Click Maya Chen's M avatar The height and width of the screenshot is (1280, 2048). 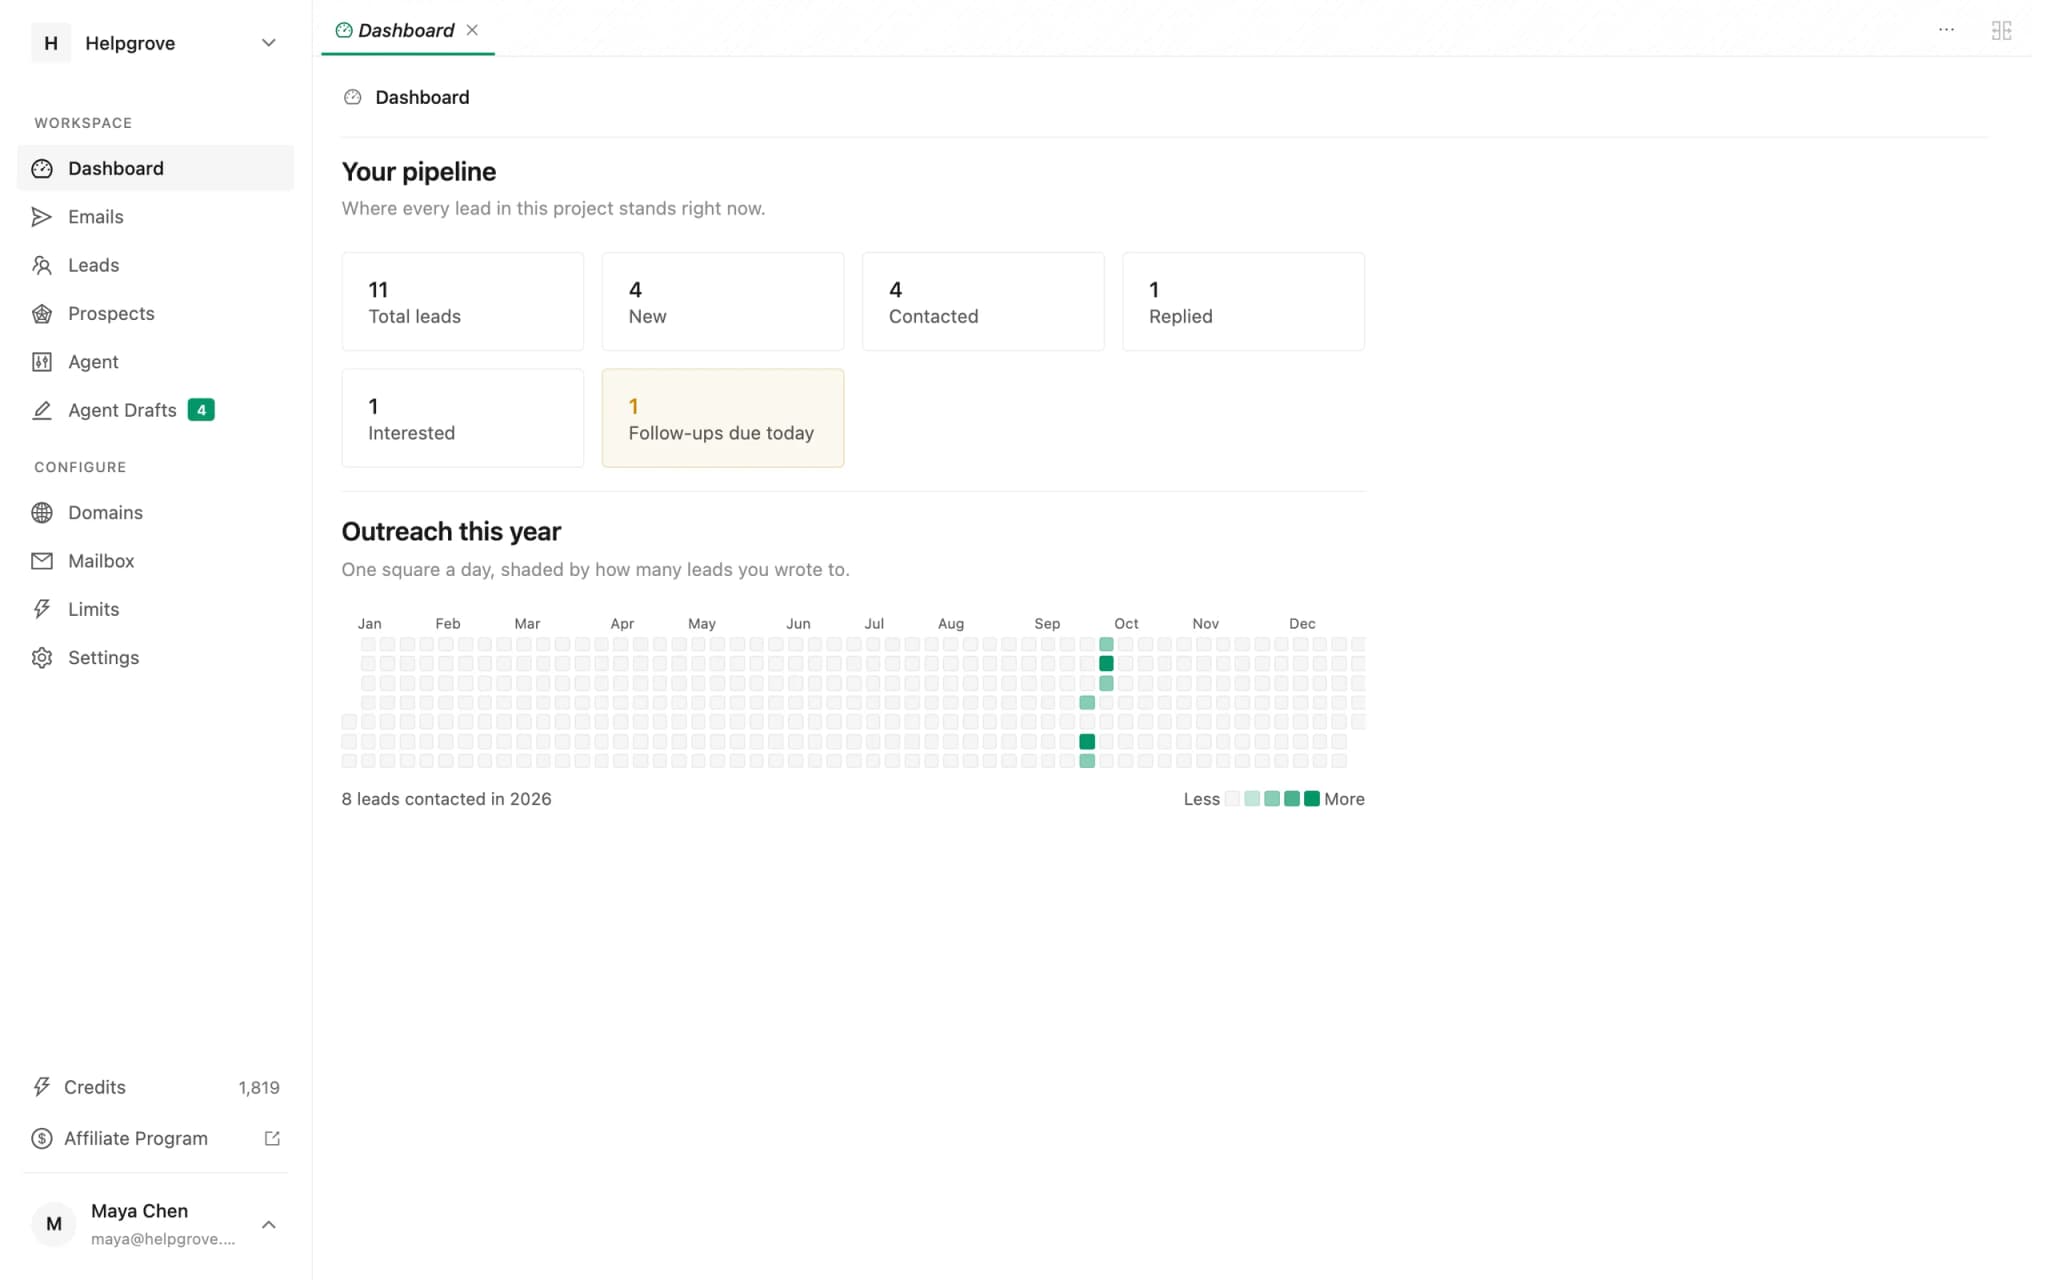[54, 1224]
